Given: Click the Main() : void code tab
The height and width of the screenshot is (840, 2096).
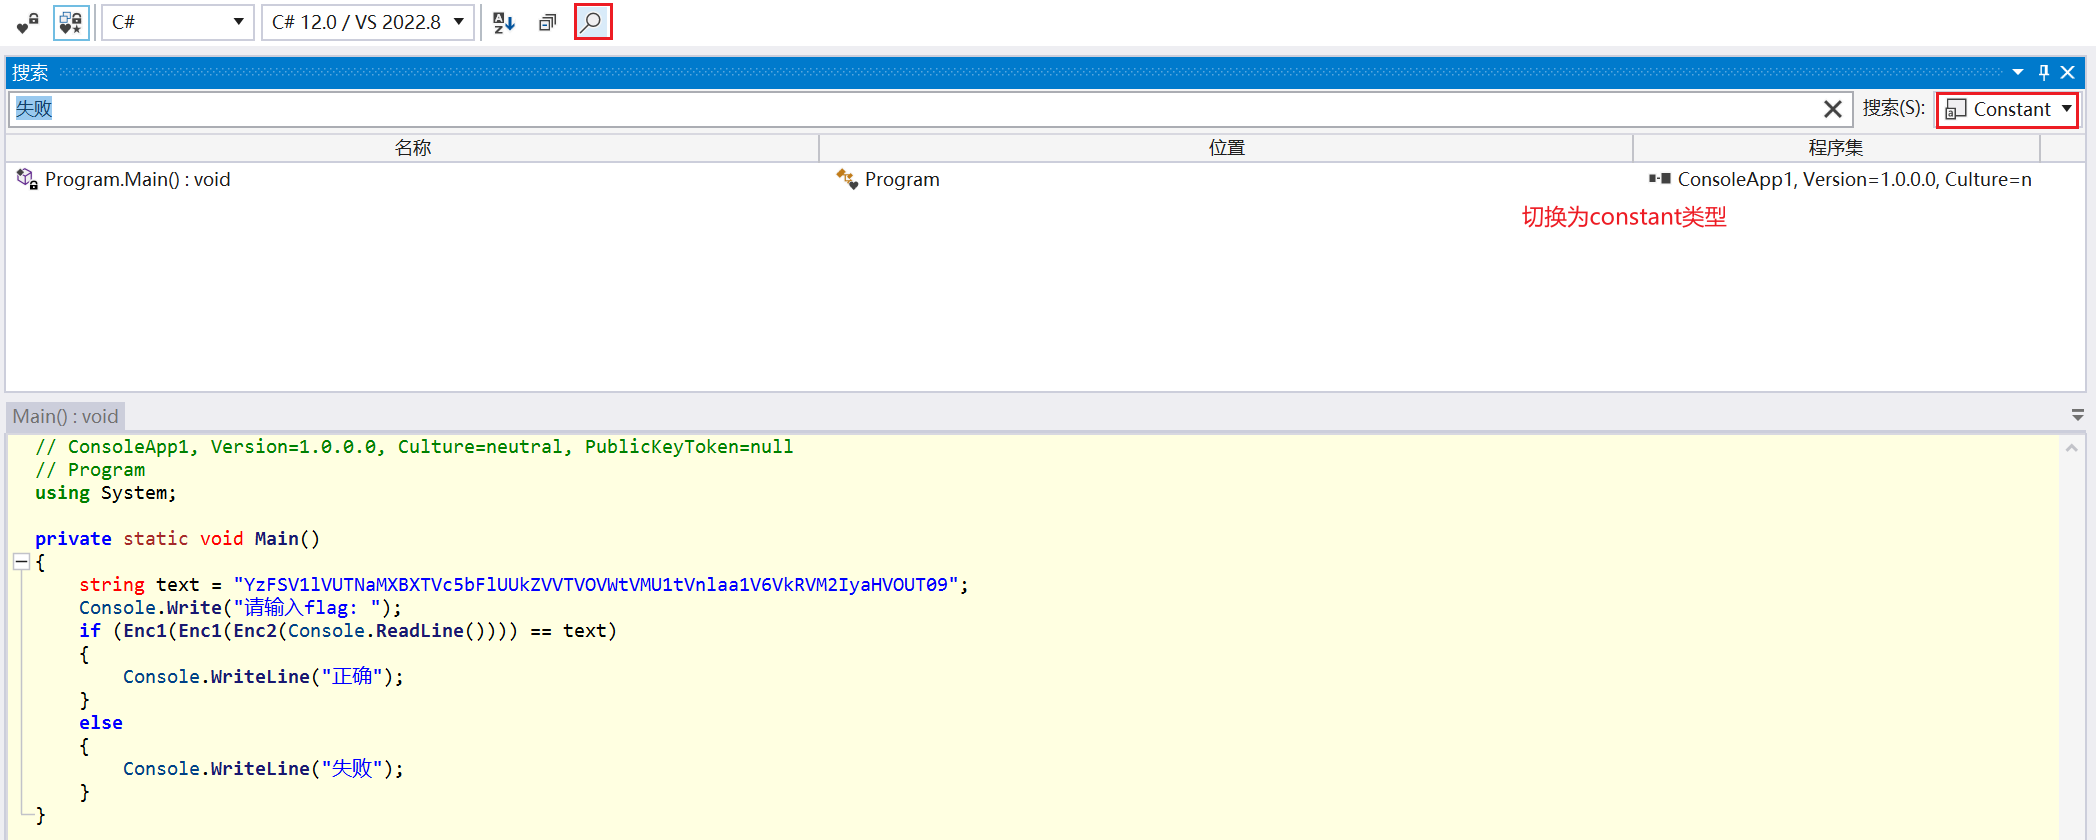Looking at the screenshot, I should [66, 416].
